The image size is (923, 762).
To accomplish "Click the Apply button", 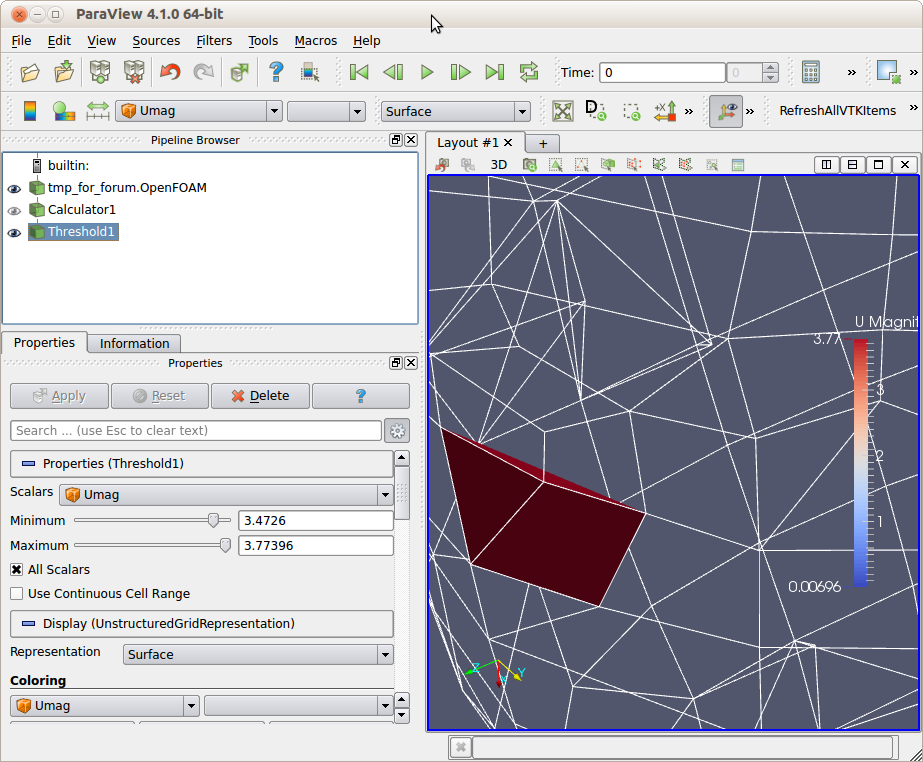I will click(59, 396).
